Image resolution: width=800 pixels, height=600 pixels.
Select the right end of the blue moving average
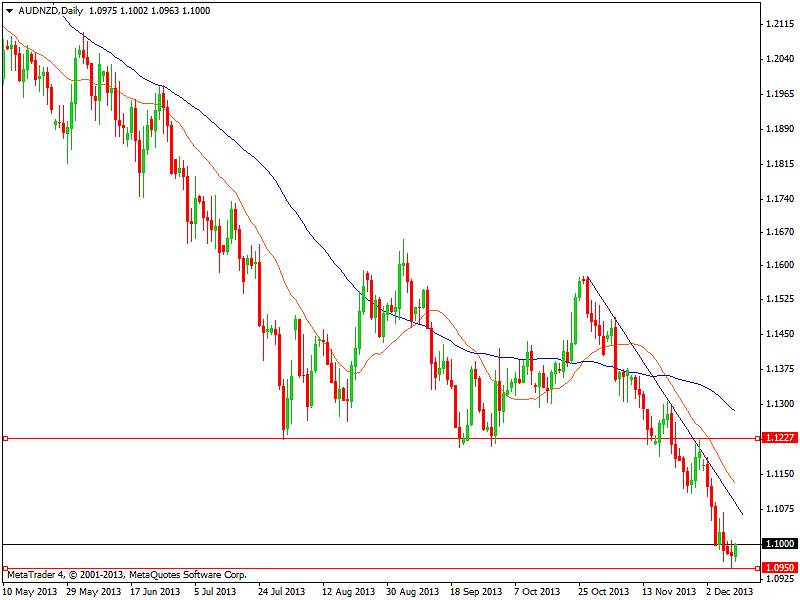click(x=735, y=410)
